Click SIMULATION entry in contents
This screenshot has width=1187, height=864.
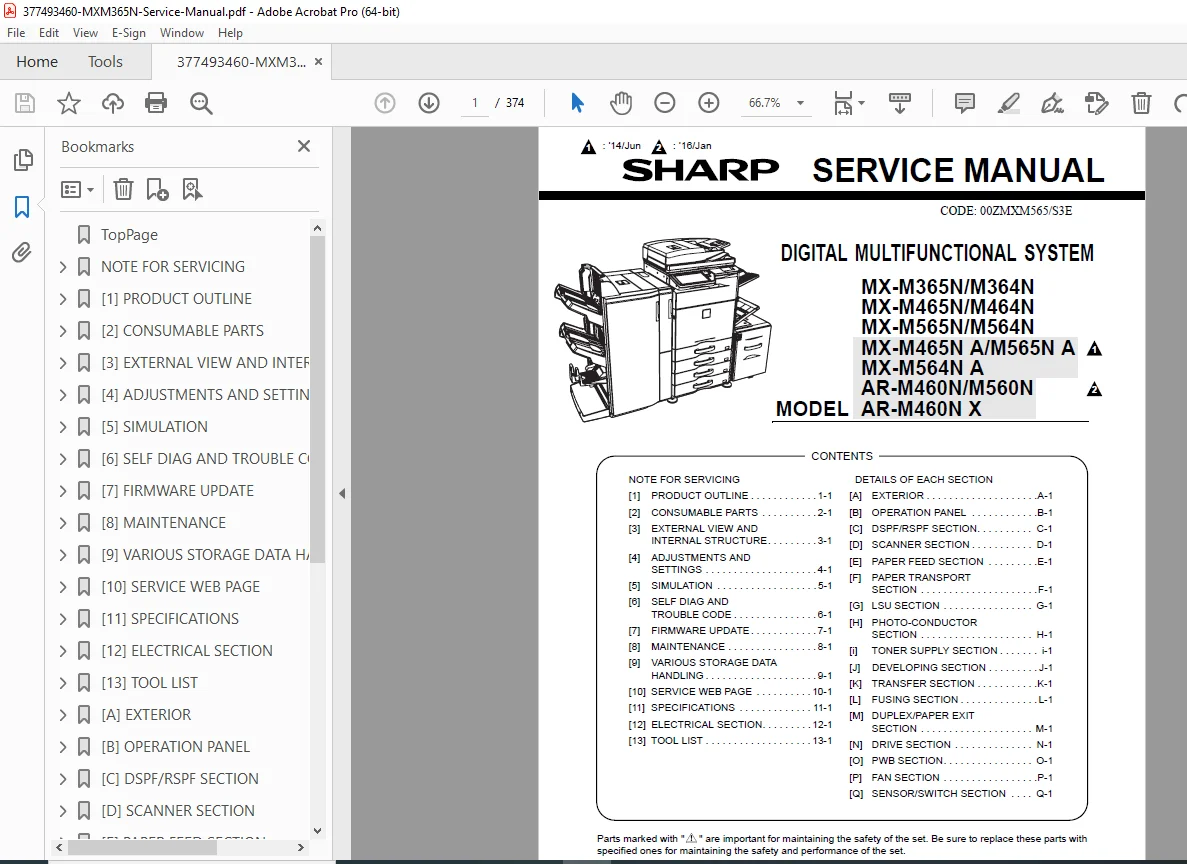(730, 585)
